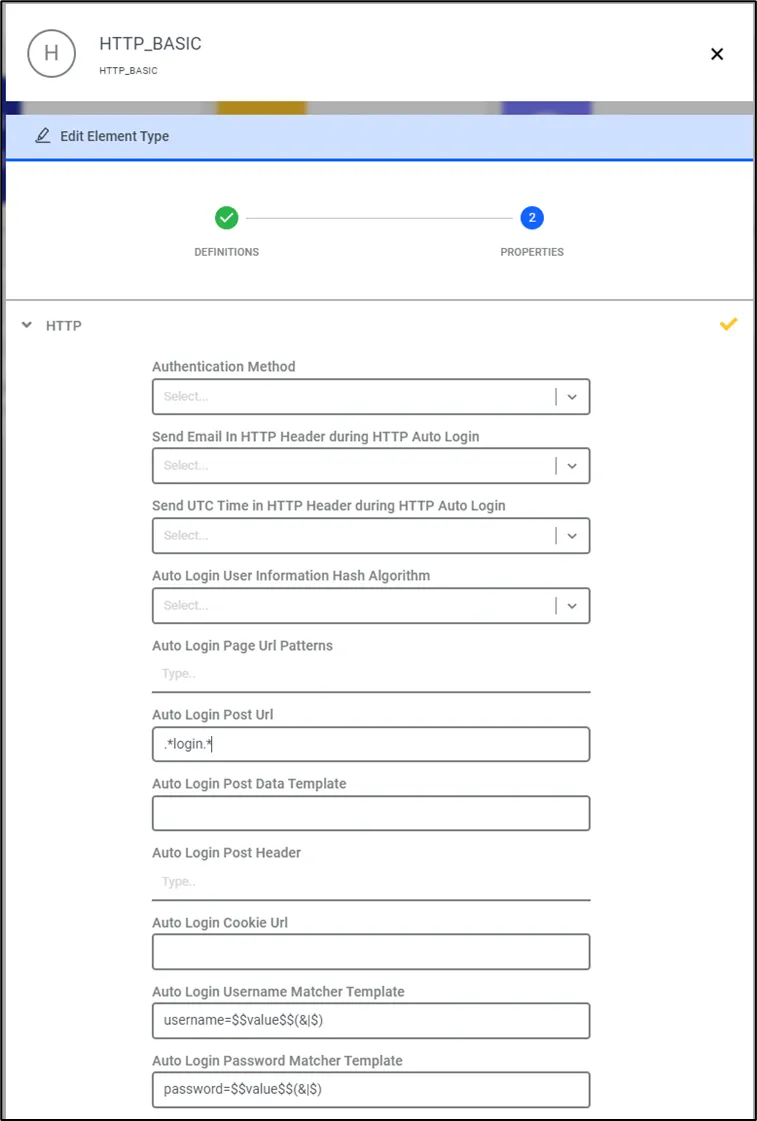The image size is (757, 1121).
Task: Click the Authentication Method dropdown arrow
Action: coord(572,397)
